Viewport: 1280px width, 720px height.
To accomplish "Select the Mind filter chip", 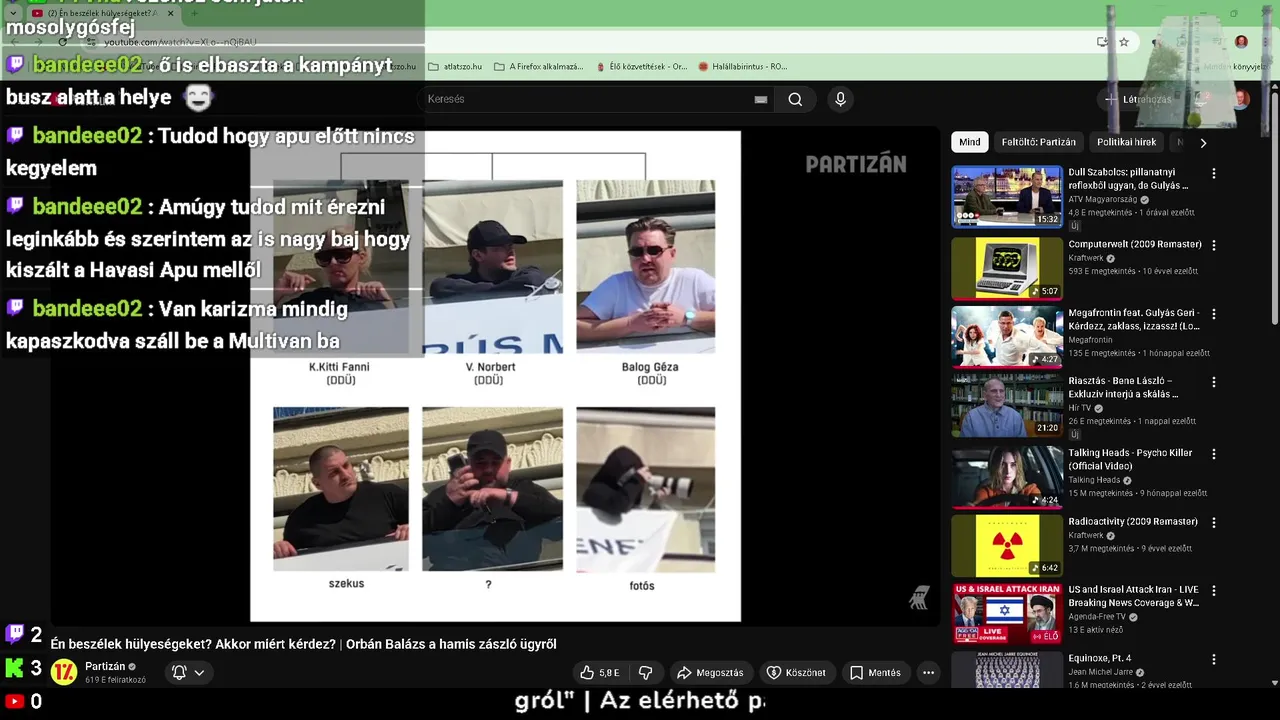I will pos(970,142).
